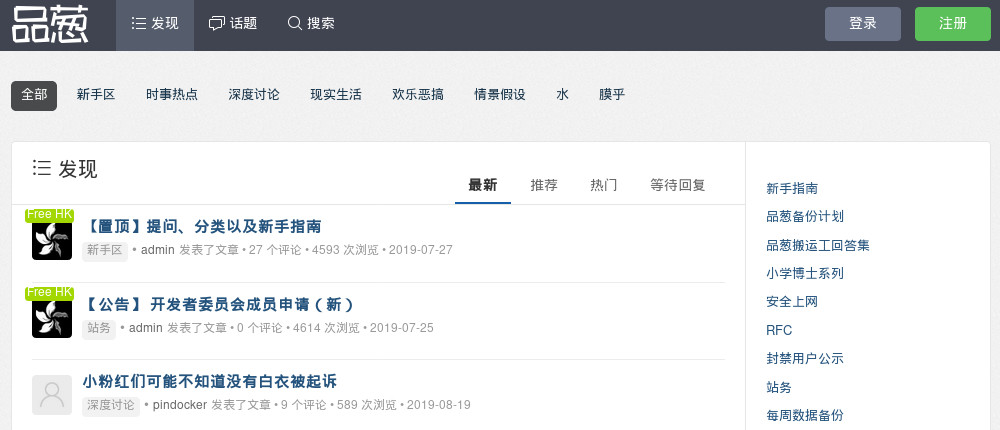Open sidebar link 站务
The height and width of the screenshot is (430, 1000).
tap(779, 387)
